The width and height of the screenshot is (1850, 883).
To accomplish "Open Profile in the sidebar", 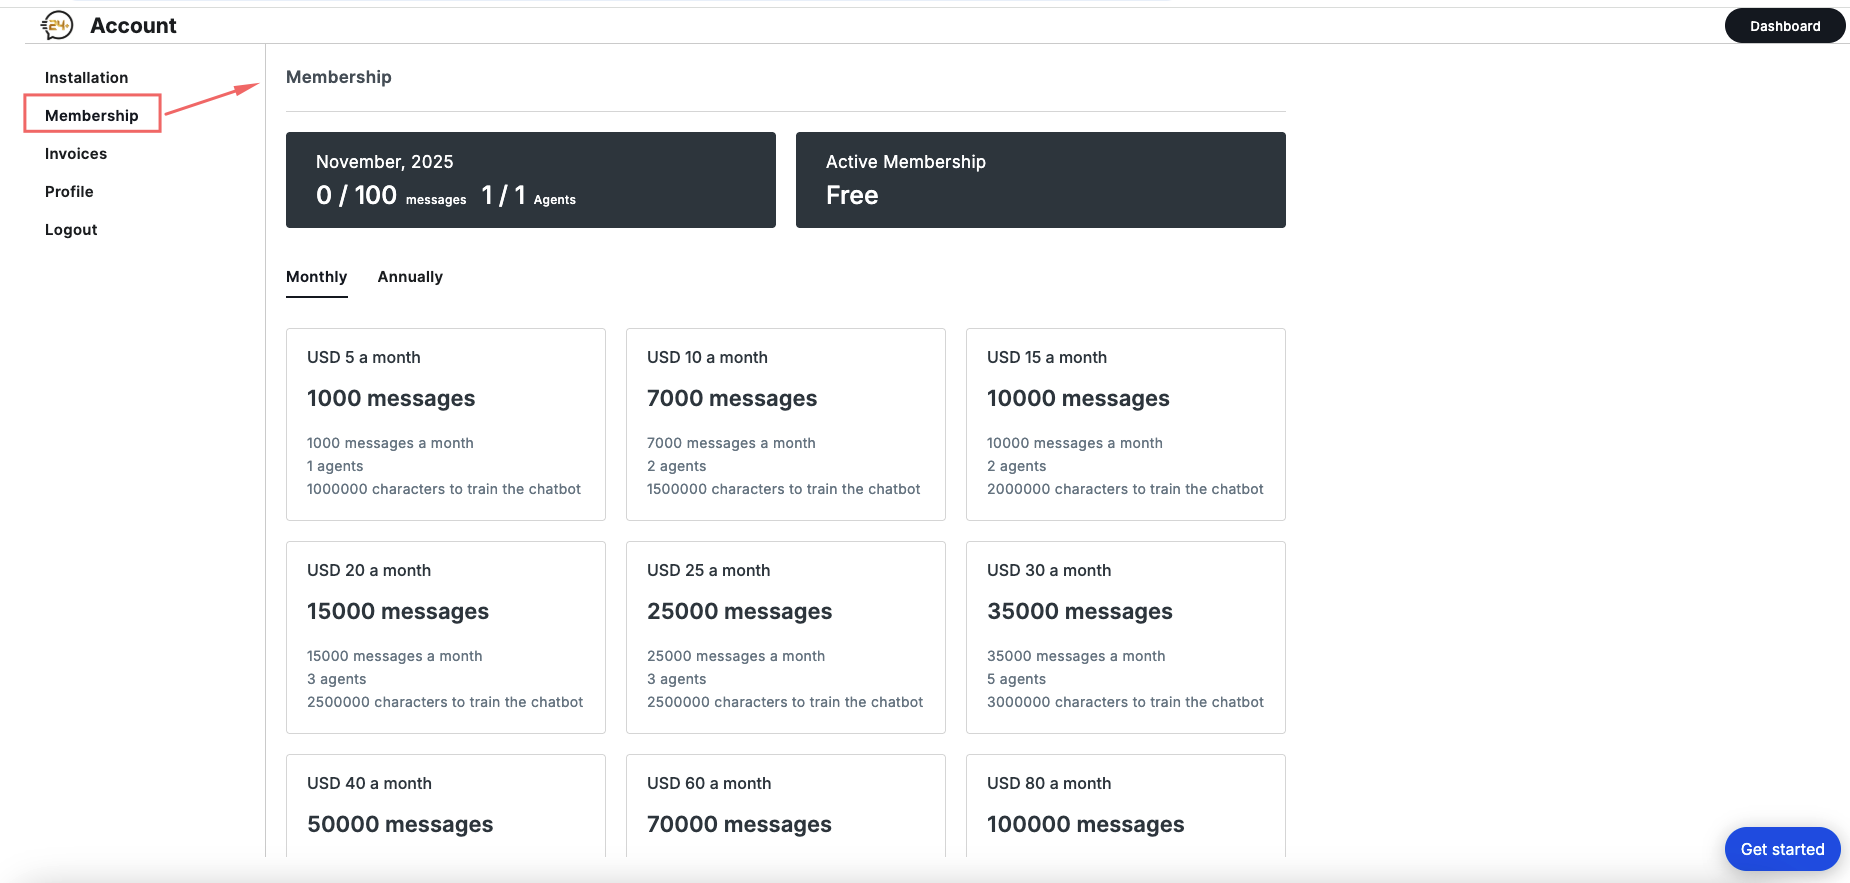I will [69, 191].
